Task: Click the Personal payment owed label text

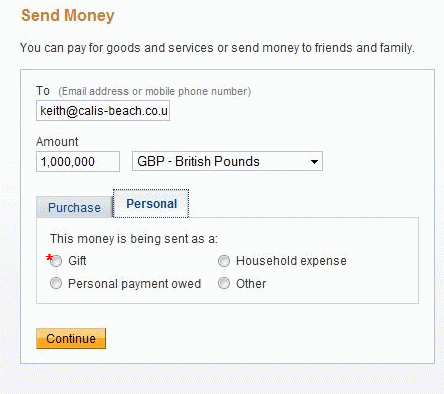Action: click(x=134, y=284)
